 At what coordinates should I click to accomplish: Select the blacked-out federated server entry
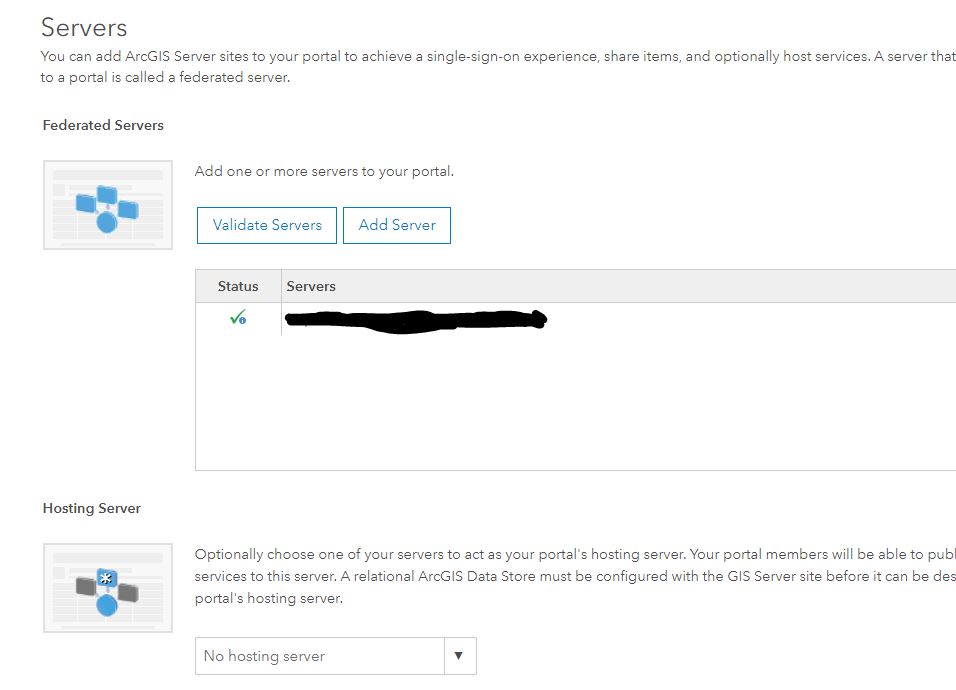(415, 320)
